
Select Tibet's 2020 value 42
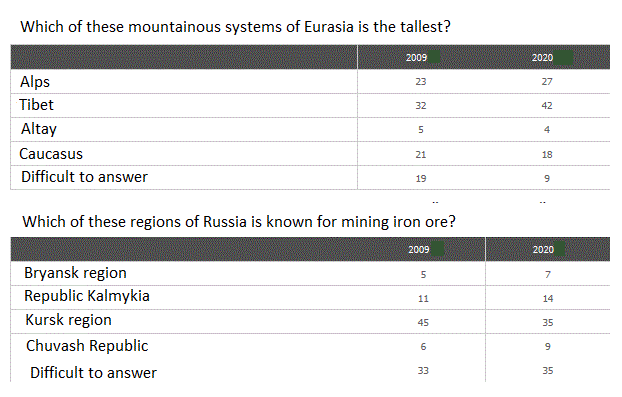(x=547, y=105)
